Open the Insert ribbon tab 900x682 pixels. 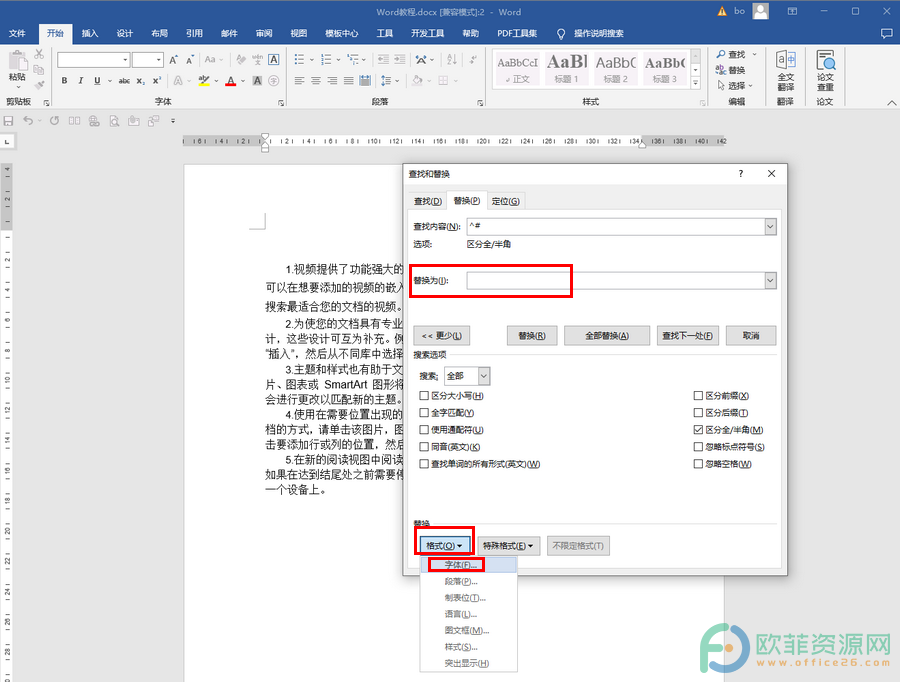click(x=90, y=33)
